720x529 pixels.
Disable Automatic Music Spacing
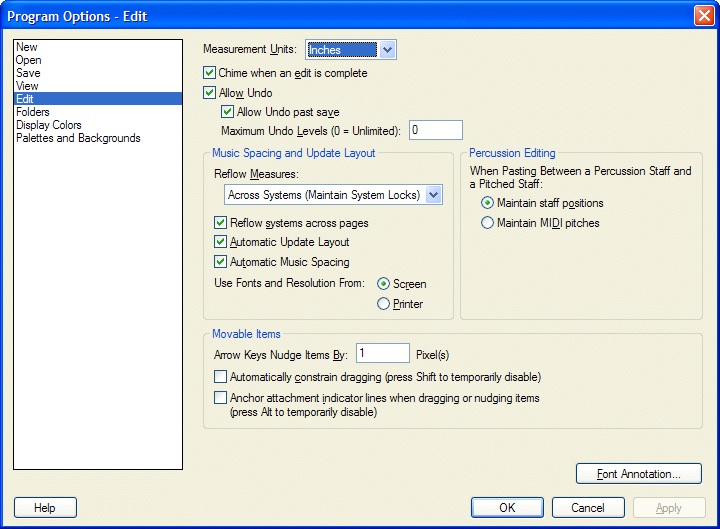(x=221, y=262)
